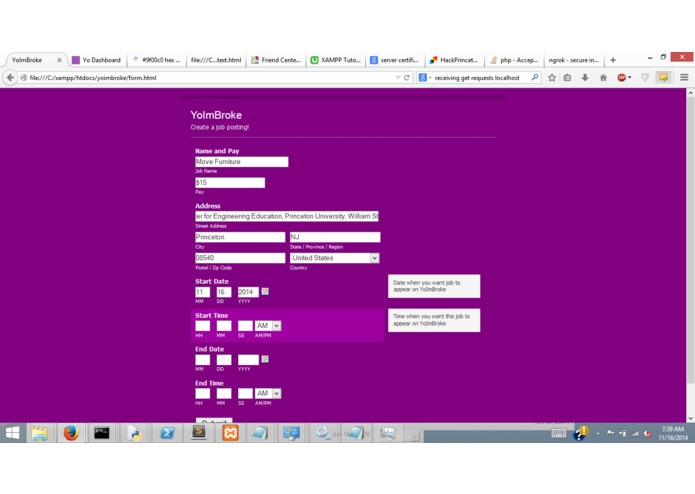Viewport: 695px width, 494px height.
Task: Switch to the php - Accept tab
Action: coord(514,60)
